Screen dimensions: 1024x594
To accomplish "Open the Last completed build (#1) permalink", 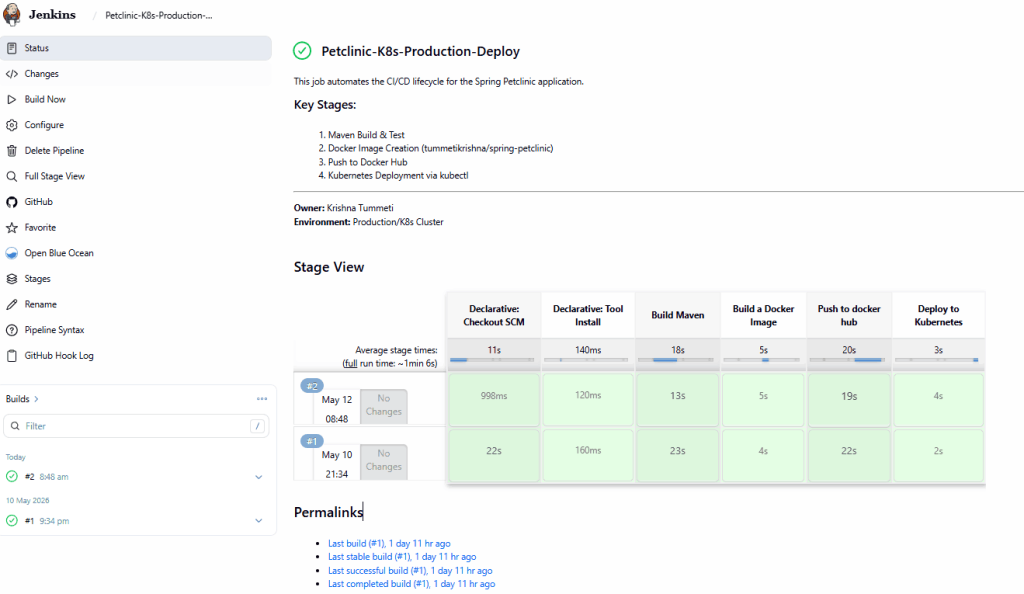I will click(x=411, y=584).
